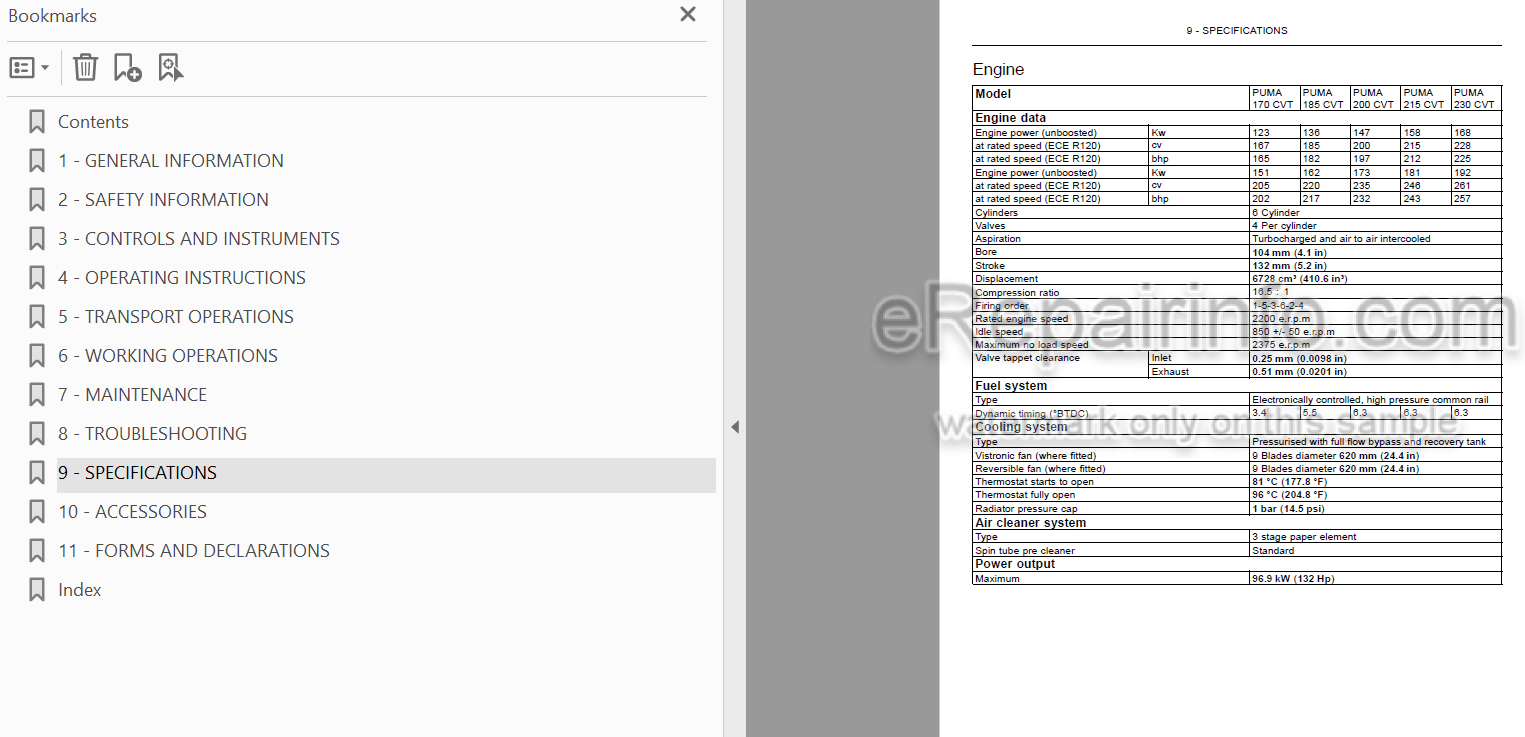
Task: Click the bookmark icon beside Contents
Action: pyautogui.click(x=37, y=122)
